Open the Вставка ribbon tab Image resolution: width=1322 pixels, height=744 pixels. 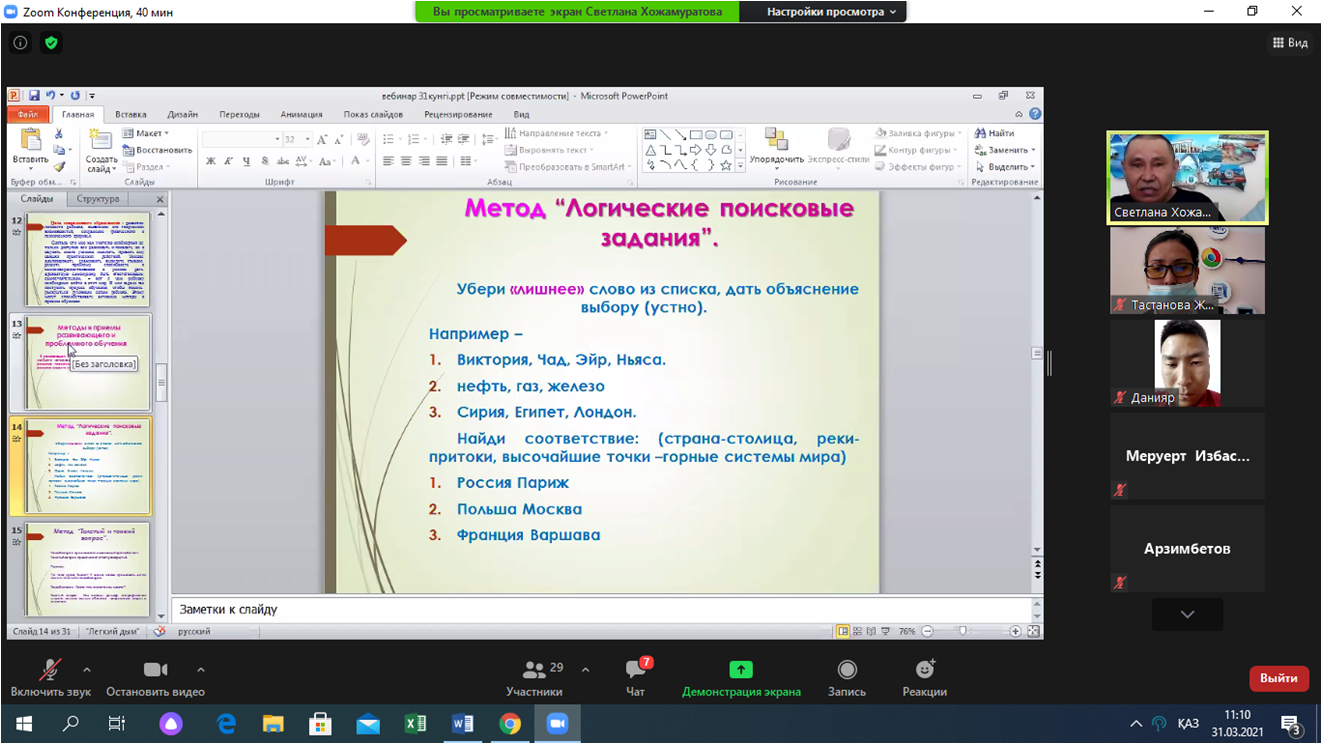[130, 114]
